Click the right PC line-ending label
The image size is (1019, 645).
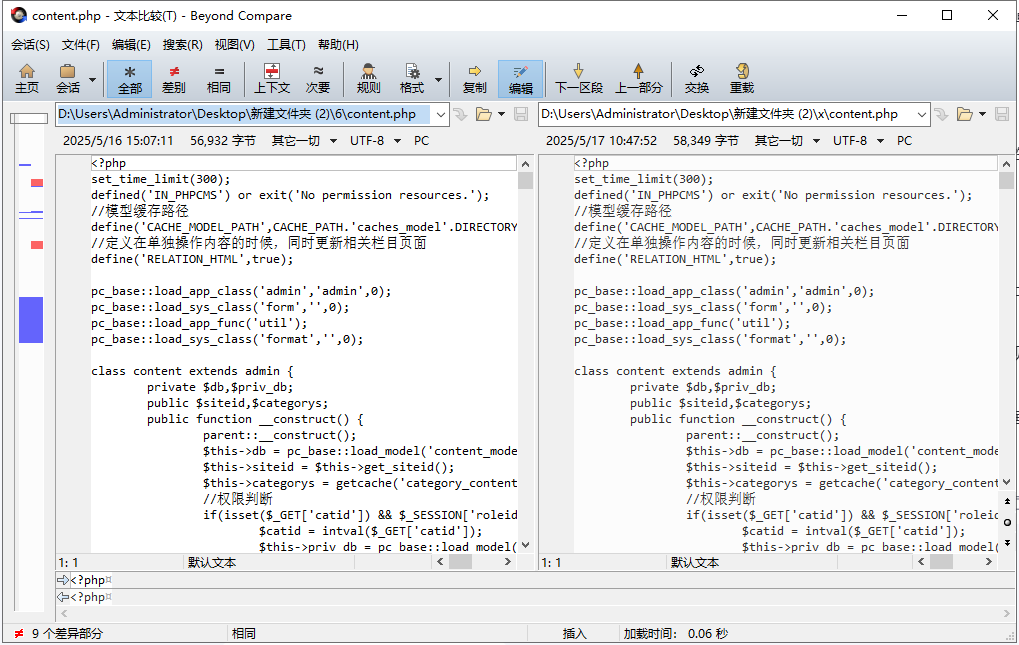click(904, 141)
